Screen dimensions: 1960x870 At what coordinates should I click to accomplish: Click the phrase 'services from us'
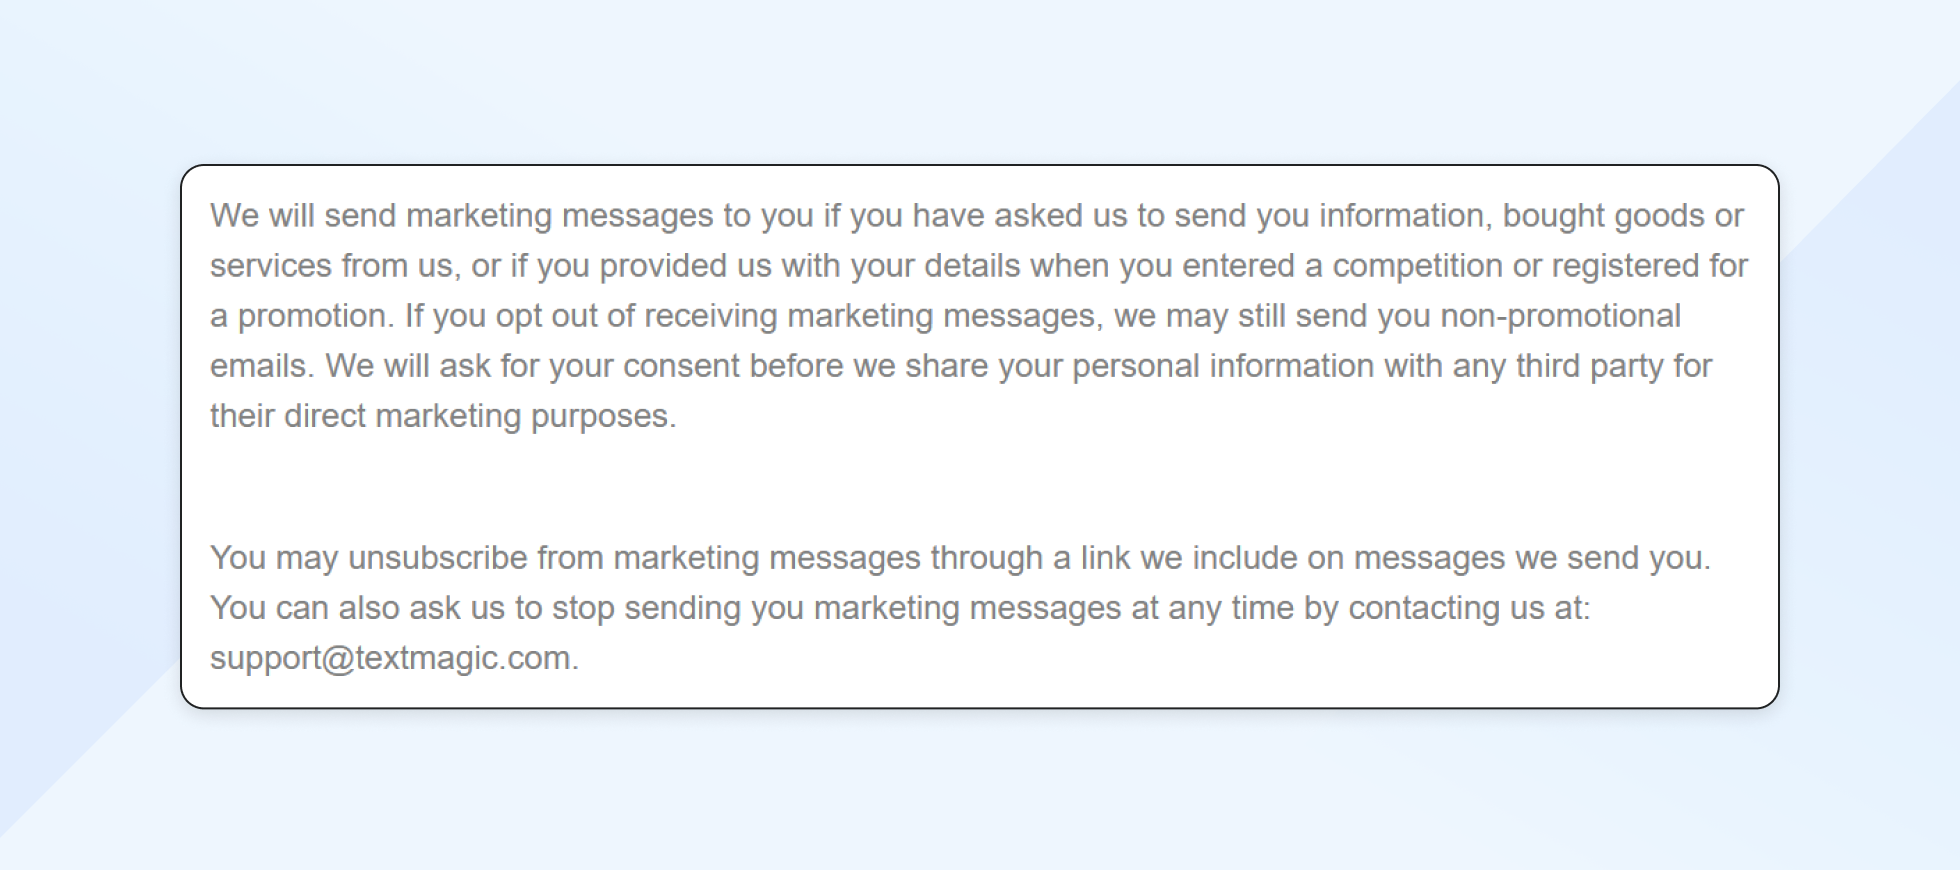(x=334, y=266)
